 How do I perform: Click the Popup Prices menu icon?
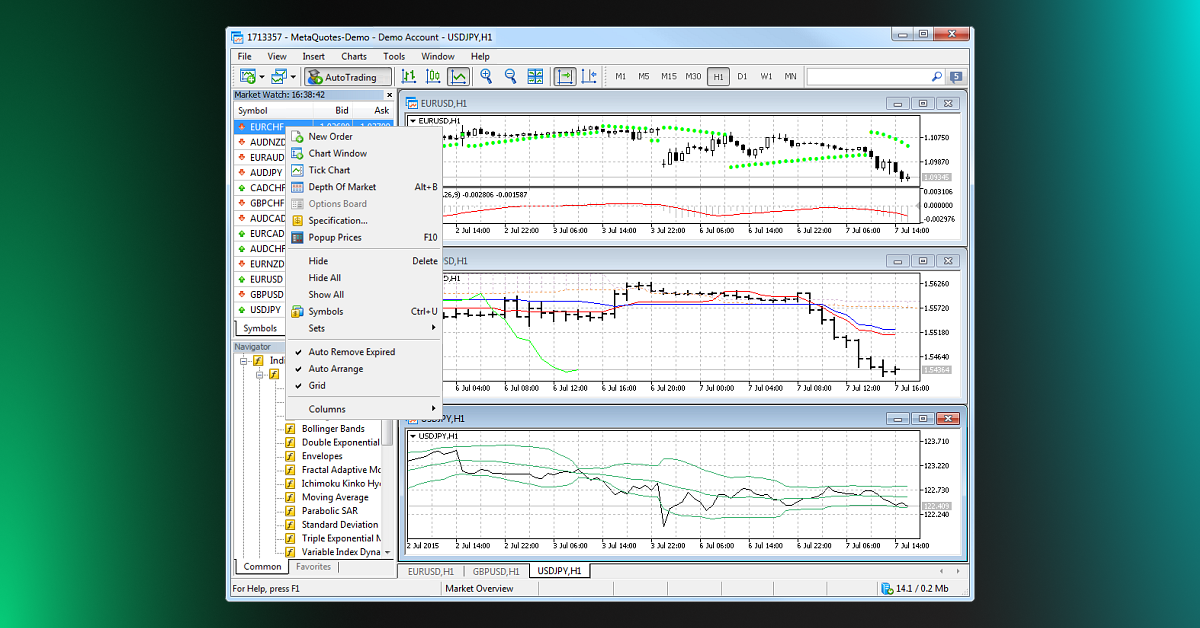[x=297, y=238]
